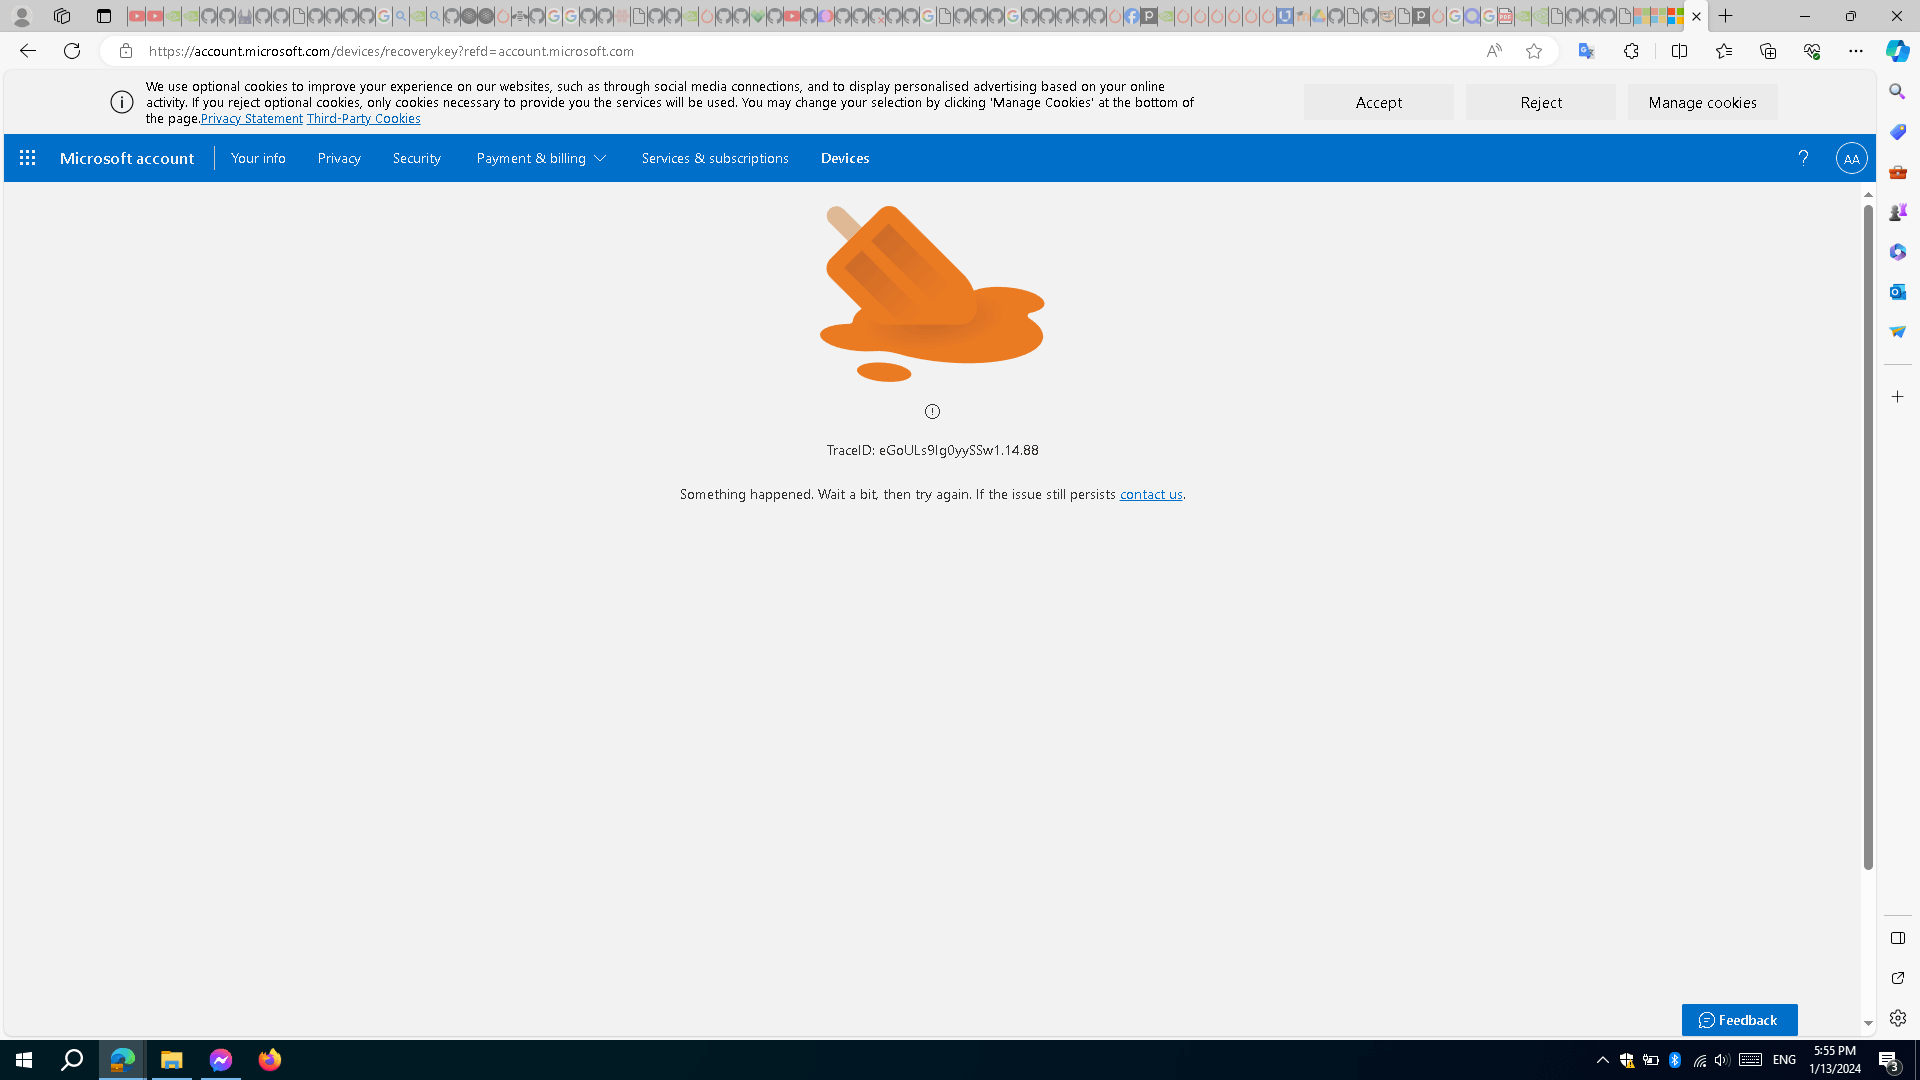Open the AA account manager avatar

[x=1851, y=158]
